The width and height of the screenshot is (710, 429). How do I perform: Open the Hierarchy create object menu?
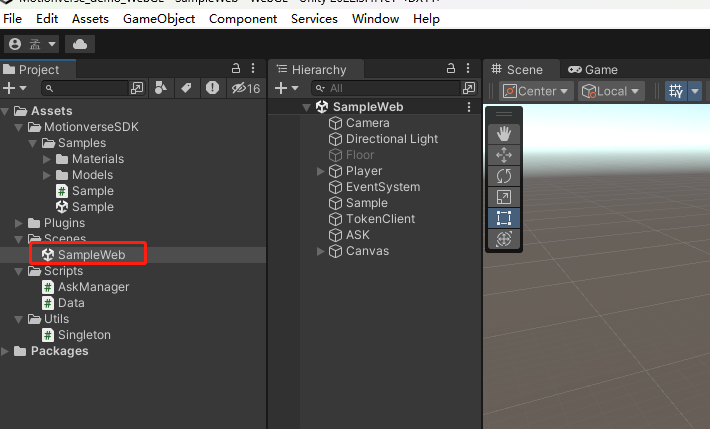pyautogui.click(x=287, y=88)
